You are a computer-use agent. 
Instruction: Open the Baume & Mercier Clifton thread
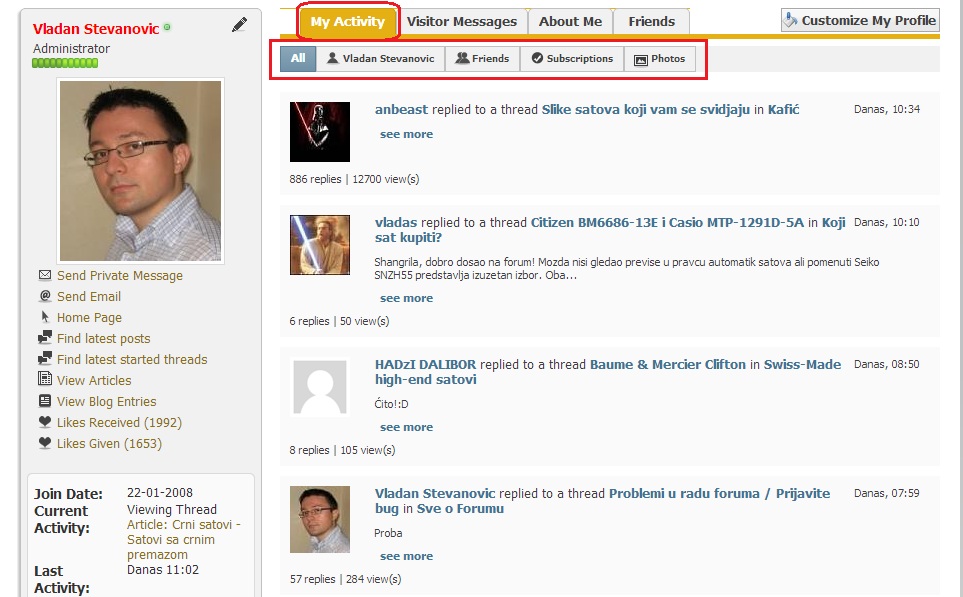point(667,364)
